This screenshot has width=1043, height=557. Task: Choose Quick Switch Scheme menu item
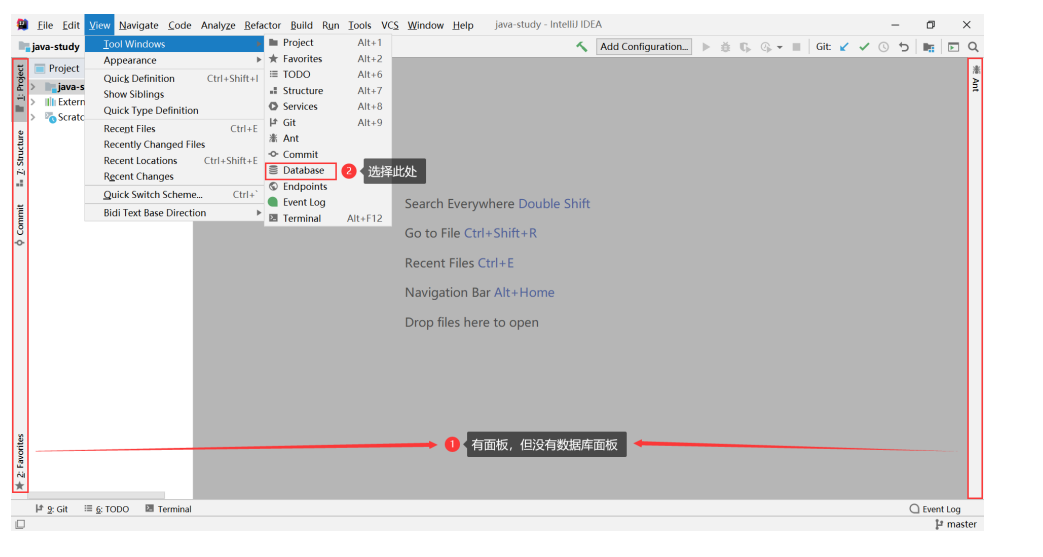pyautogui.click(x=174, y=195)
